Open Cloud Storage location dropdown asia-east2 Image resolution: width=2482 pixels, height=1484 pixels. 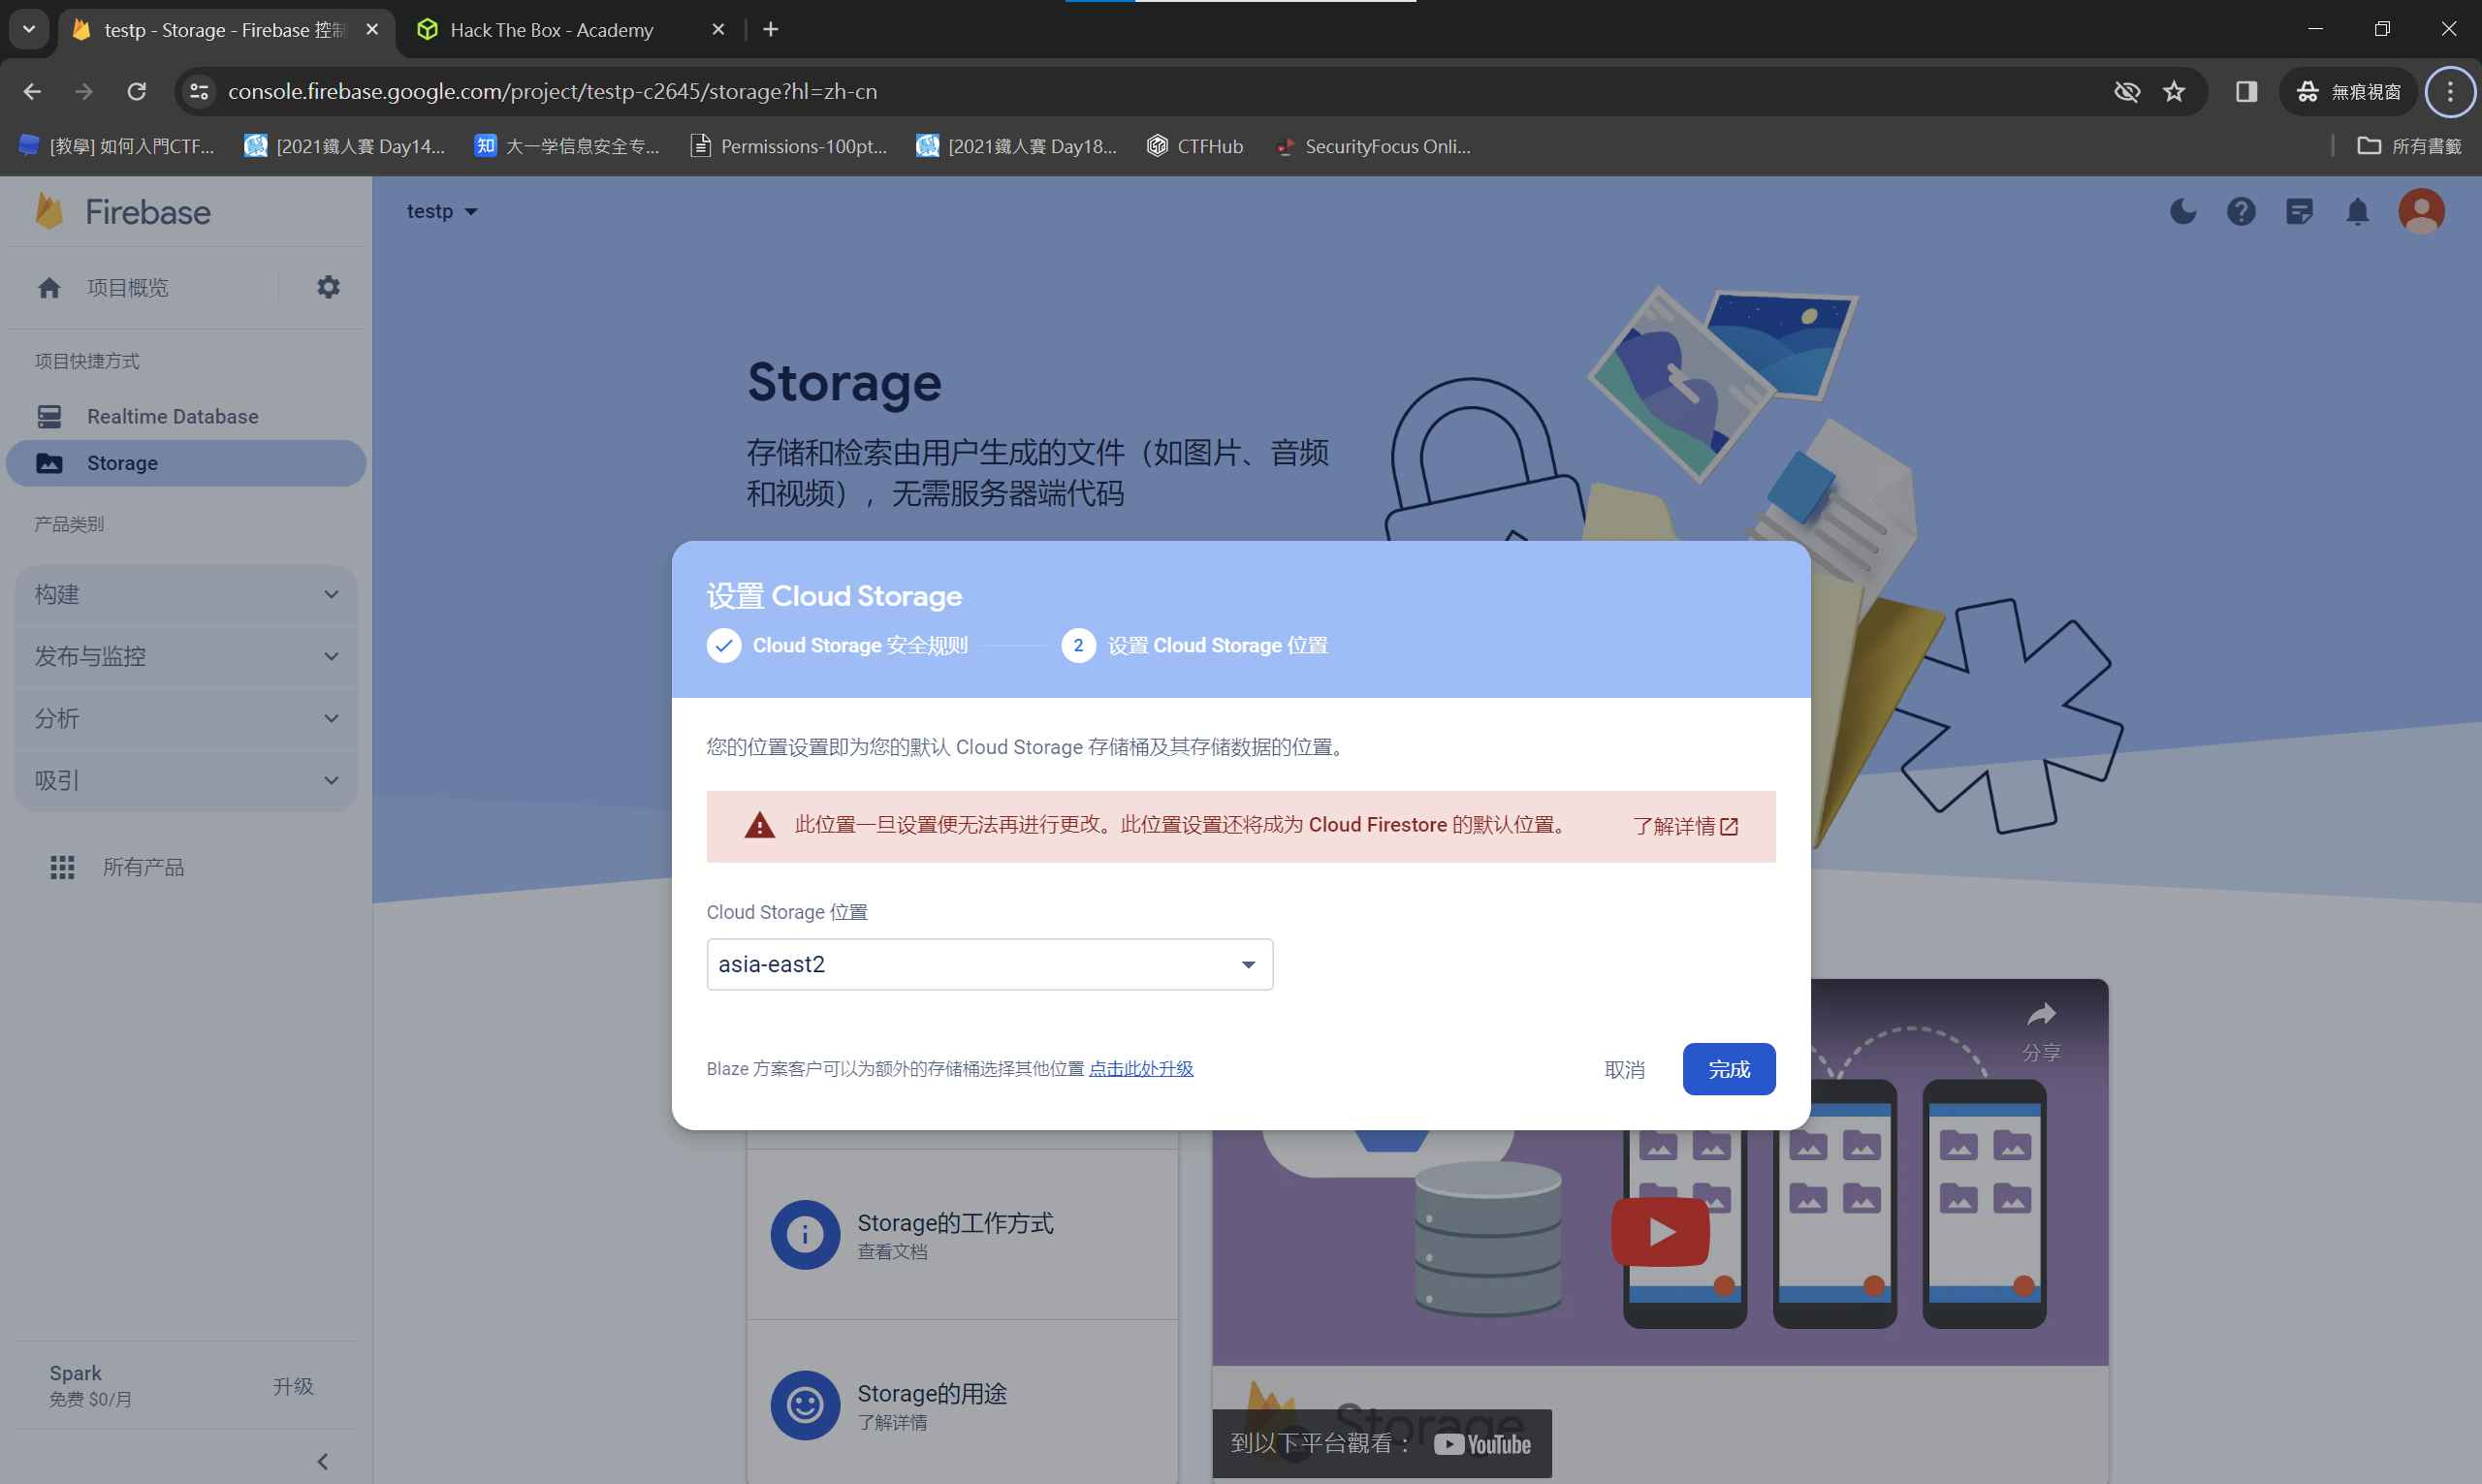989,964
